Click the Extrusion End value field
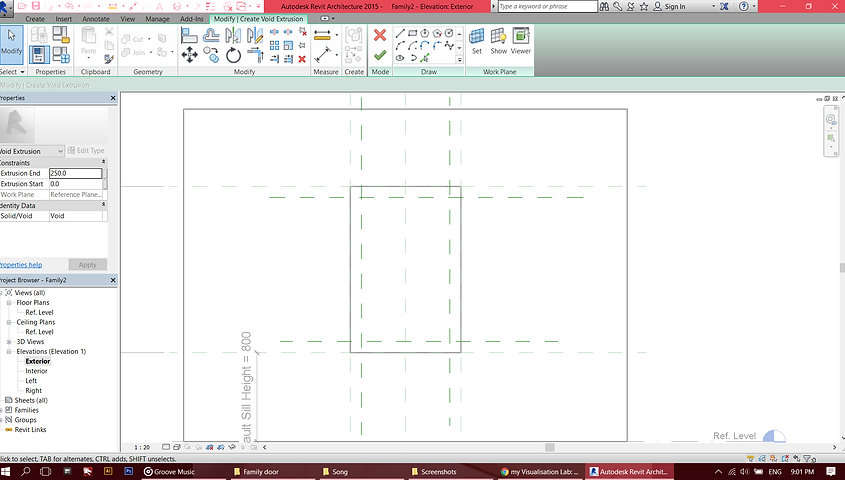Image resolution: width=845 pixels, height=480 pixels. [x=75, y=173]
